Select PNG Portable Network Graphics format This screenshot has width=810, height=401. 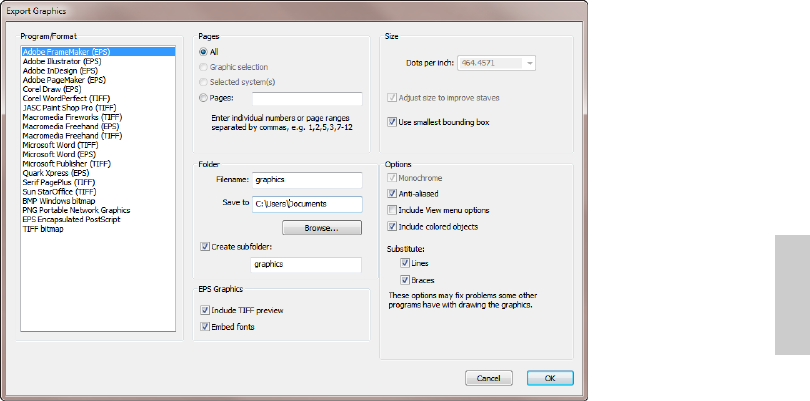[x=98, y=210]
